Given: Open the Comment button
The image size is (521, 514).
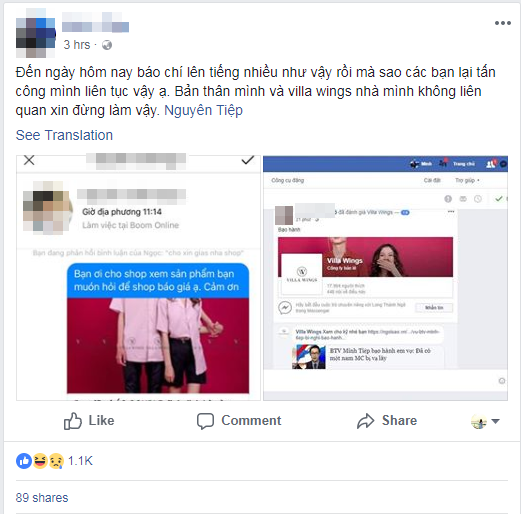Looking at the screenshot, I should [239, 421].
